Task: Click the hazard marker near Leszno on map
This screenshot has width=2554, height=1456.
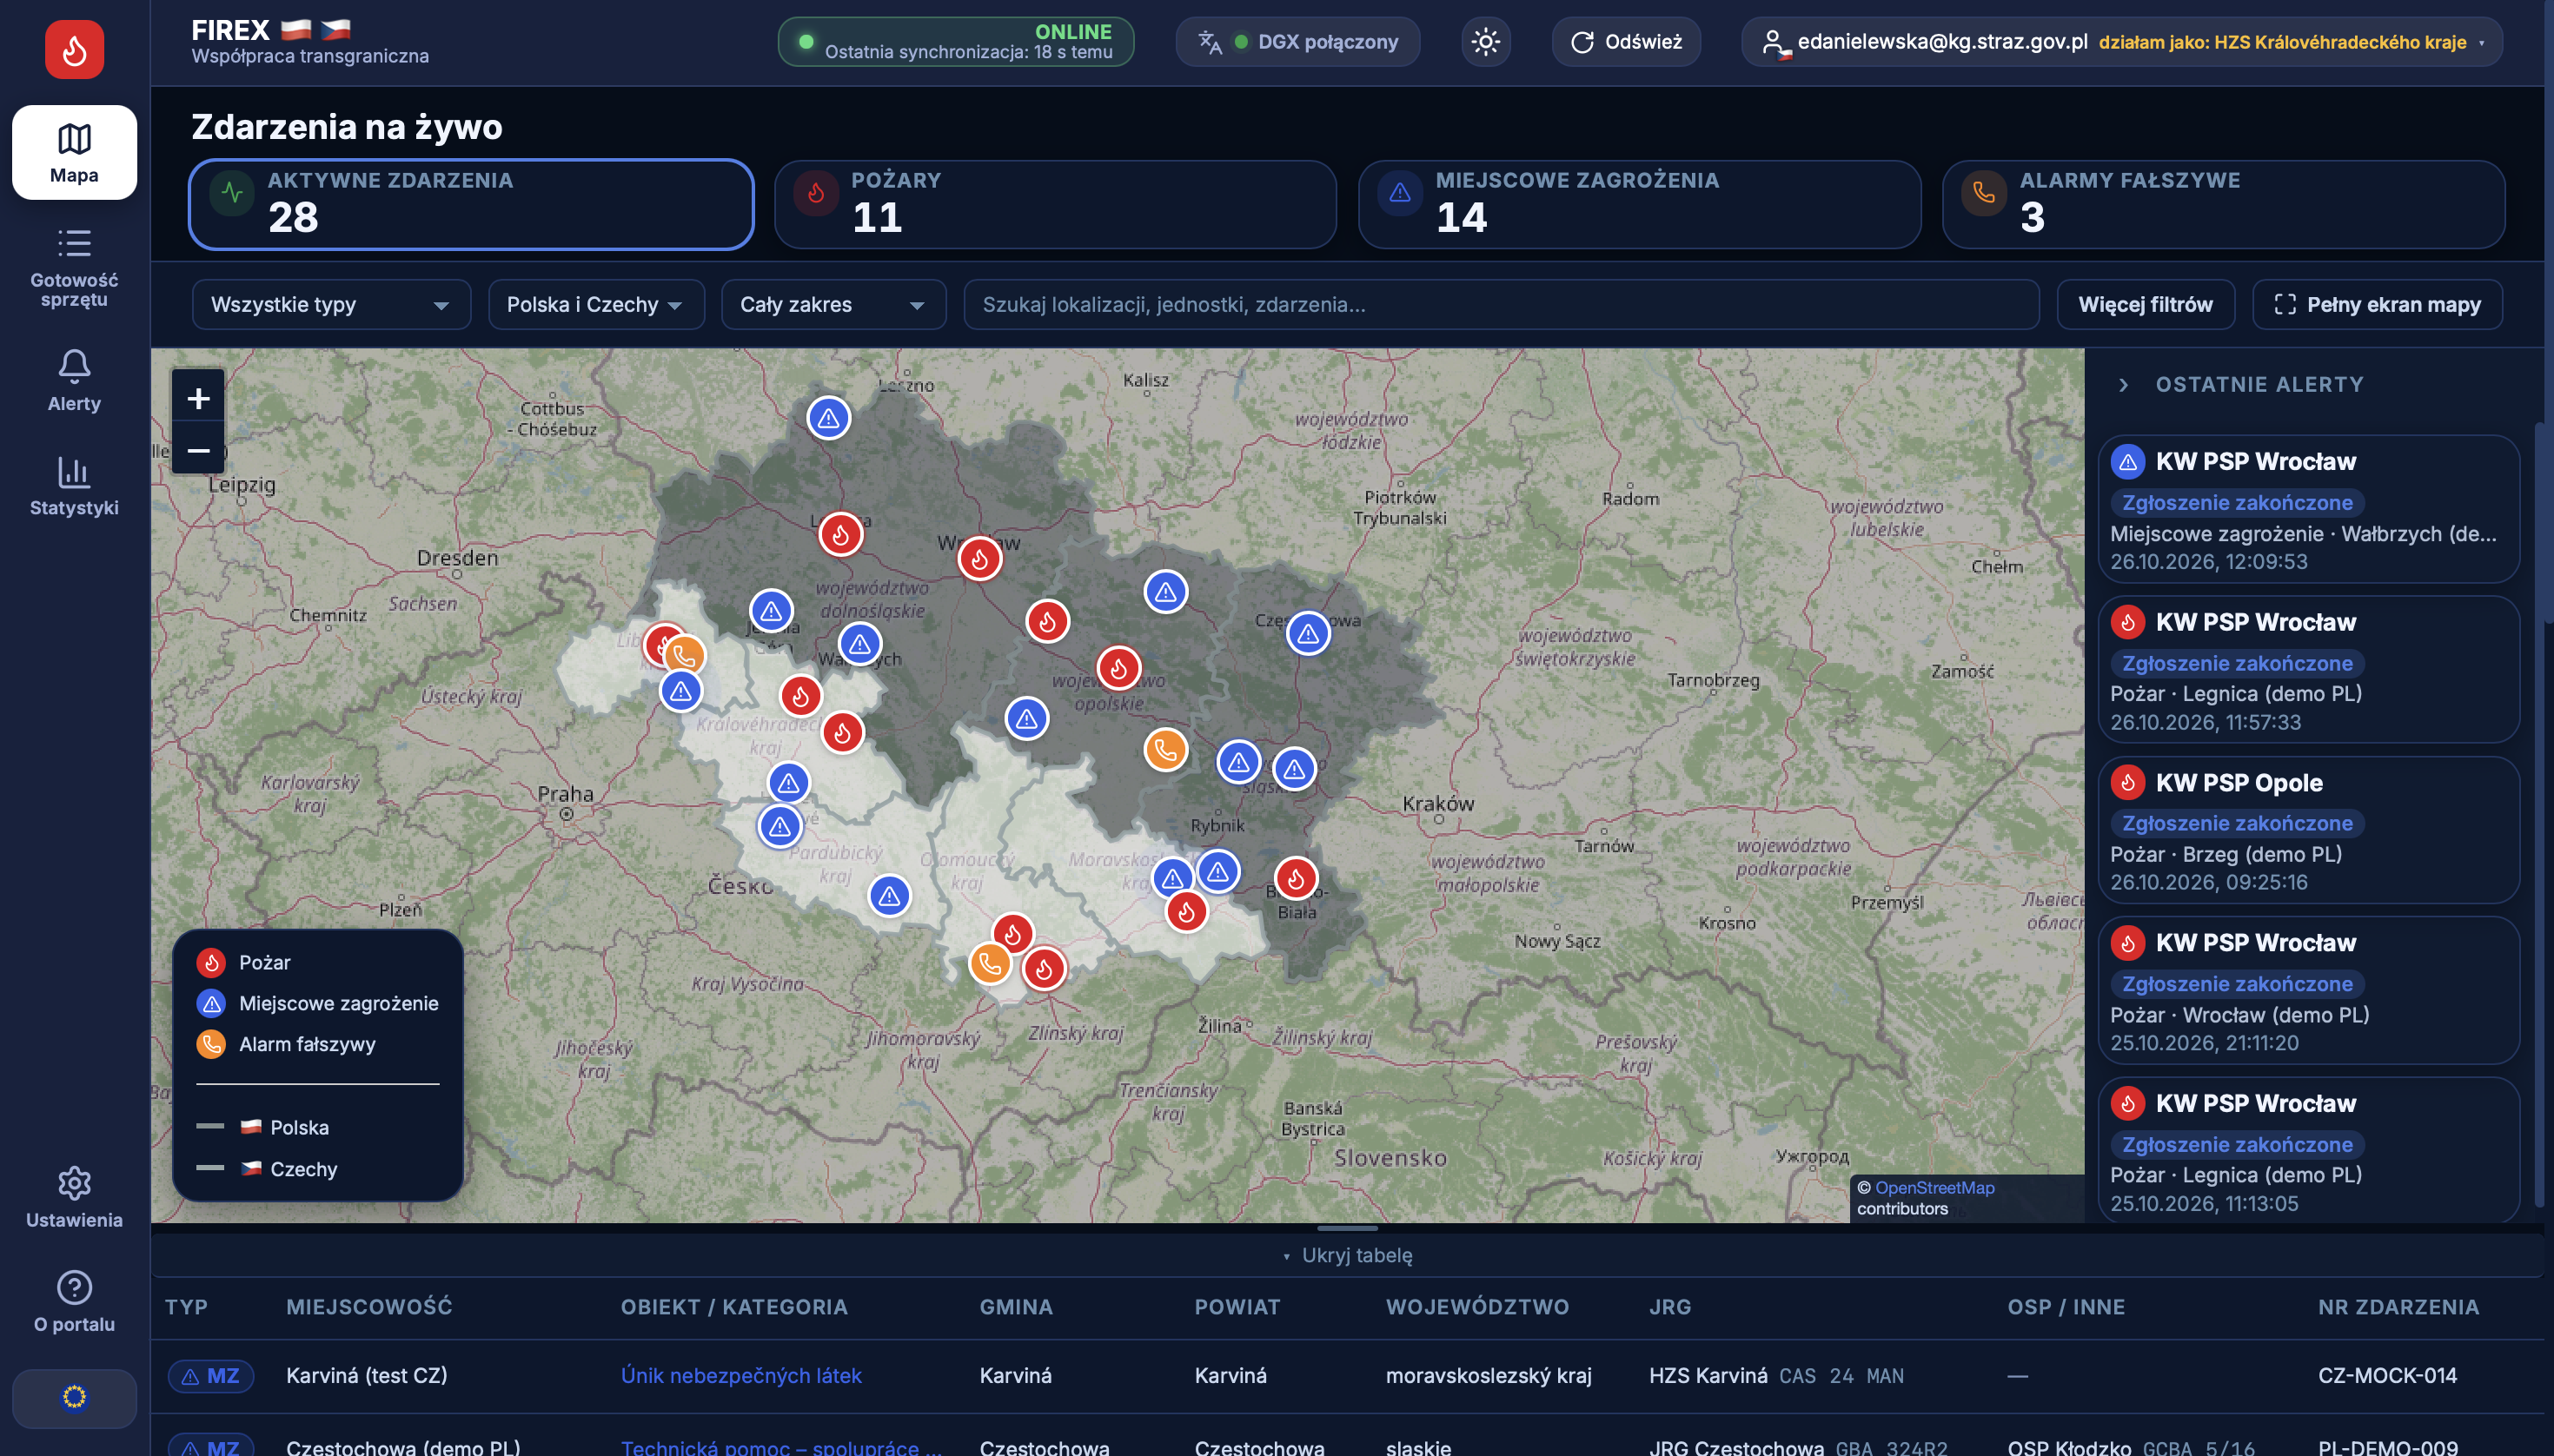Action: point(829,418)
